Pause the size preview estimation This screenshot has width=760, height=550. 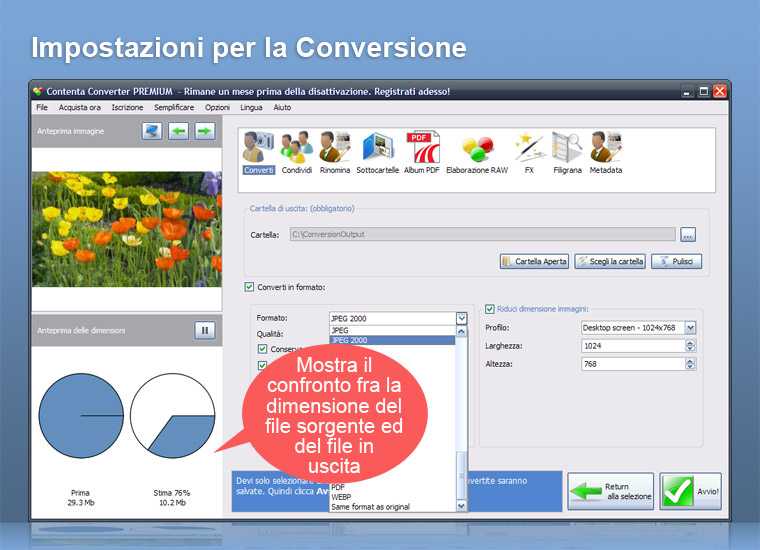205,330
